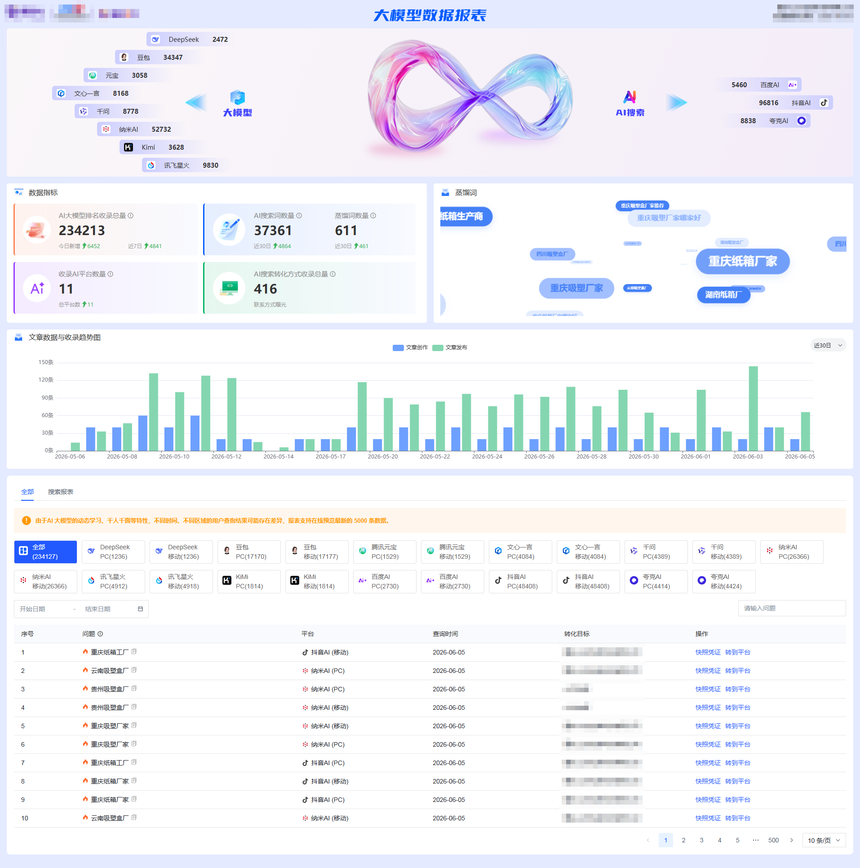This screenshot has width=860, height=868.
Task: Open 转到平台 link in row 7
Action: (738, 763)
